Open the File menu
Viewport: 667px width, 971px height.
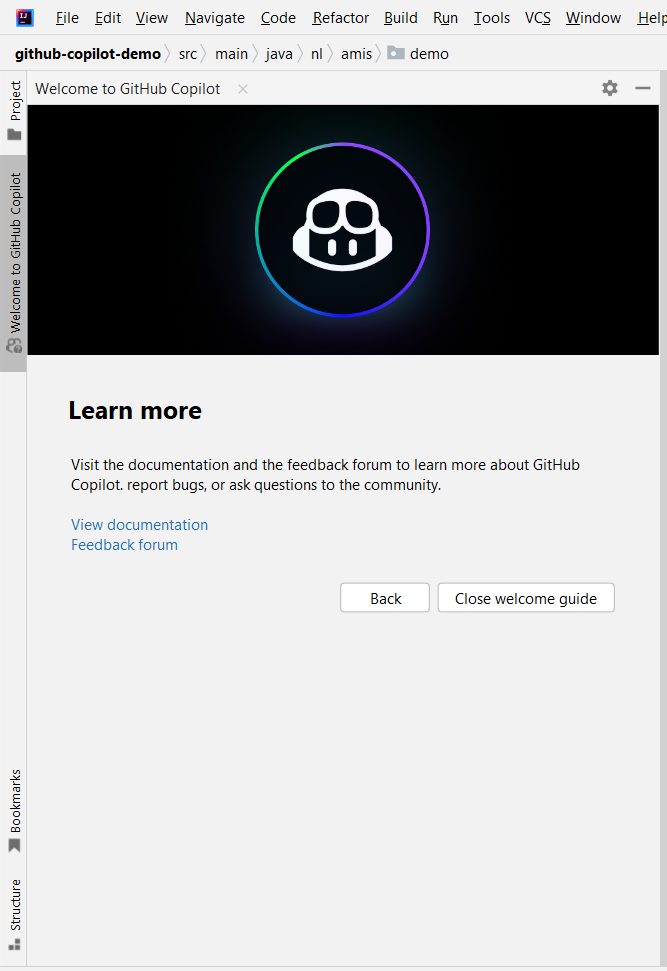point(67,18)
